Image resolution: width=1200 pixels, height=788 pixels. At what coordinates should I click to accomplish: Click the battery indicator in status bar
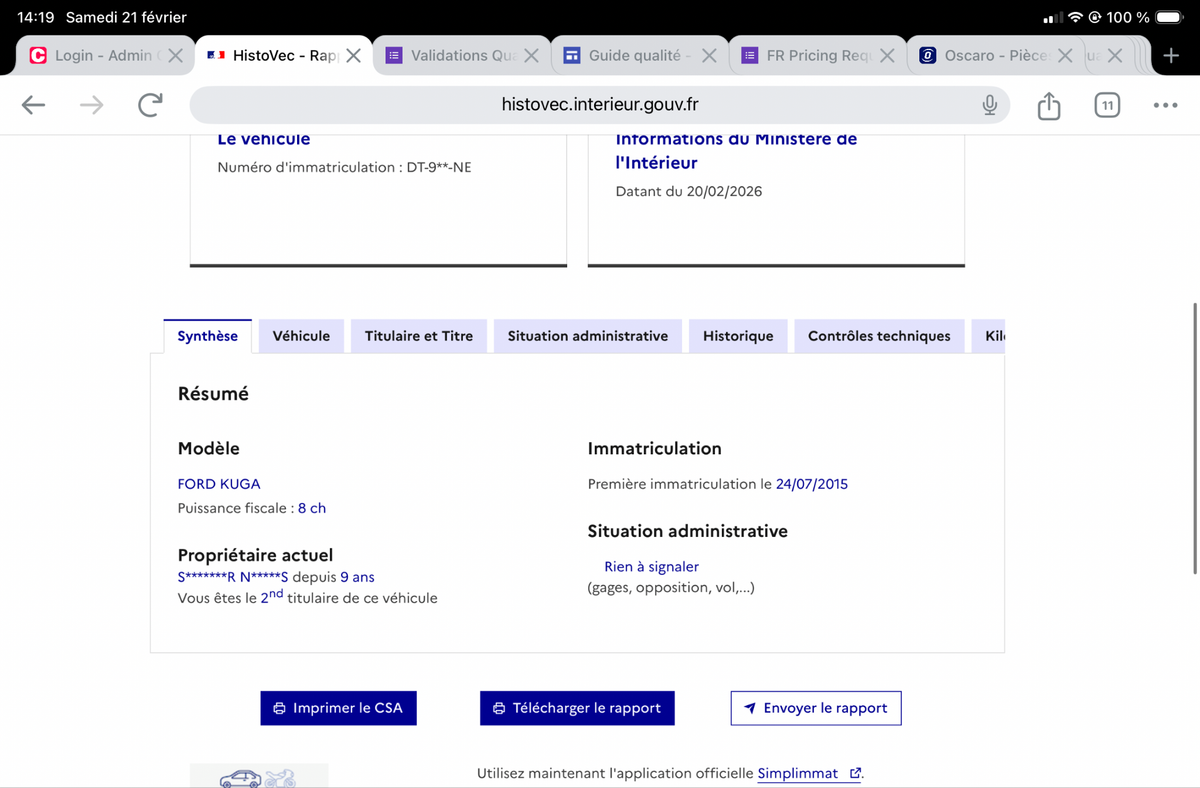[1169, 17]
